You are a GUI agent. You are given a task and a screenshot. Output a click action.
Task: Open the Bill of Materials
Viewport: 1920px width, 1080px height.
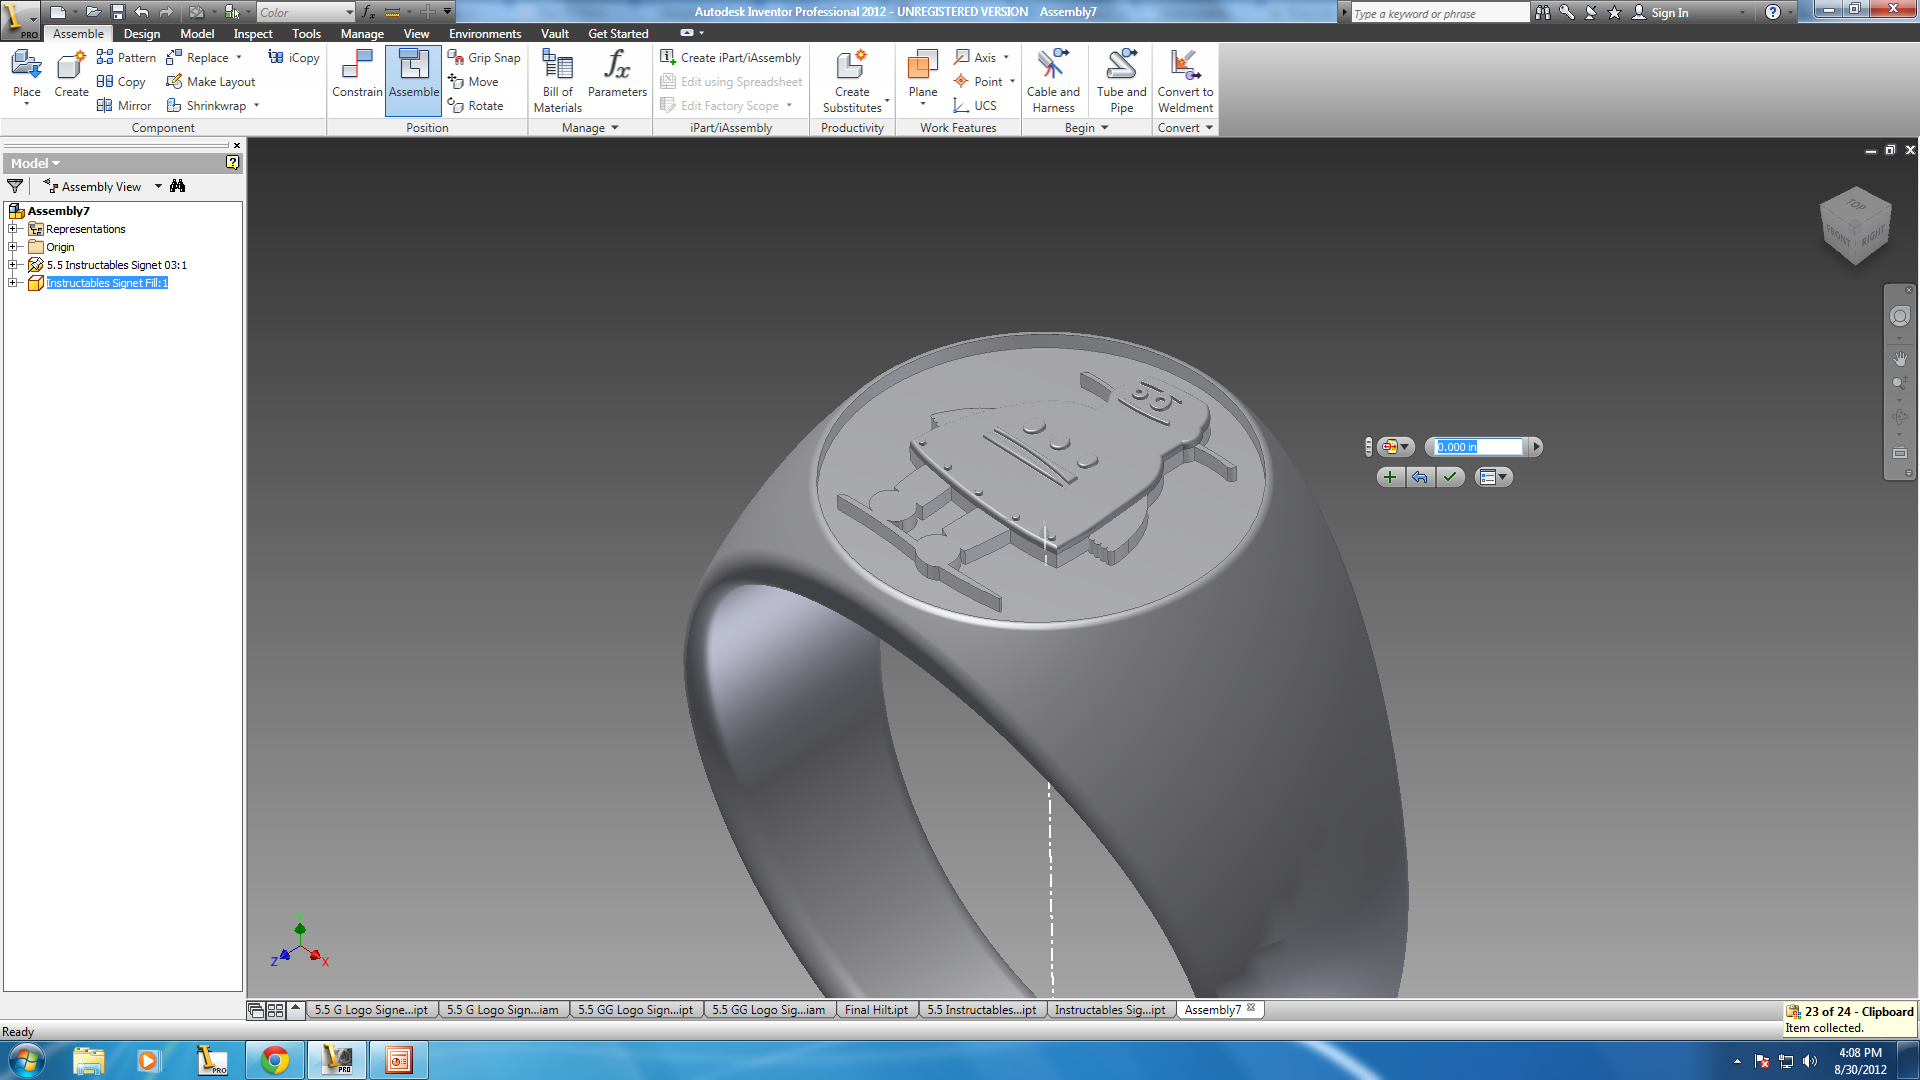point(557,80)
